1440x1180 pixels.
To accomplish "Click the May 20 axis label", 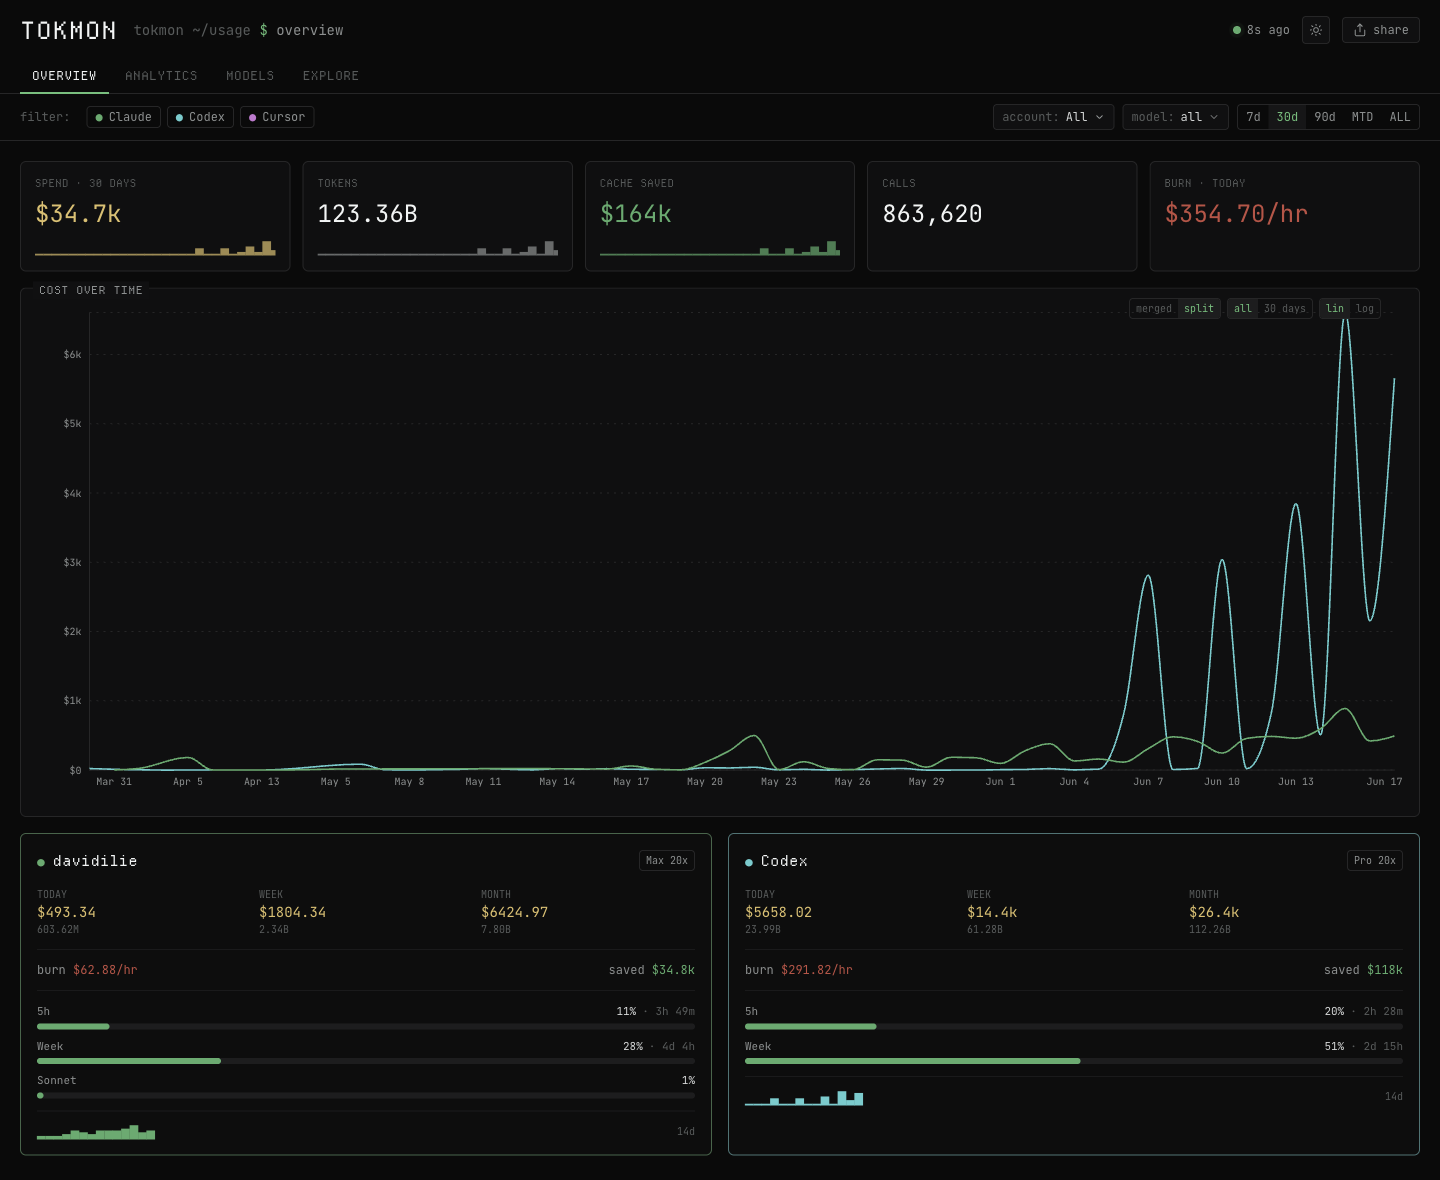I will click(x=705, y=782).
